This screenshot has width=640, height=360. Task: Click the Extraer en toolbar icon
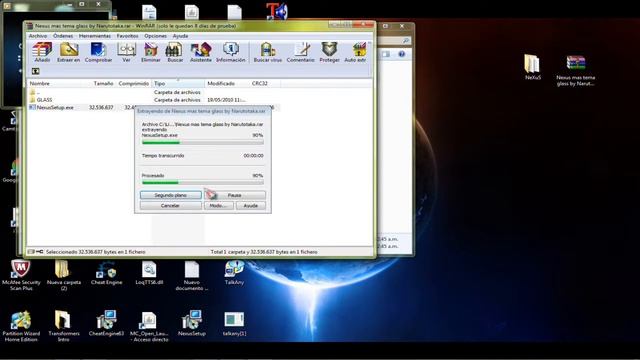(x=69, y=52)
